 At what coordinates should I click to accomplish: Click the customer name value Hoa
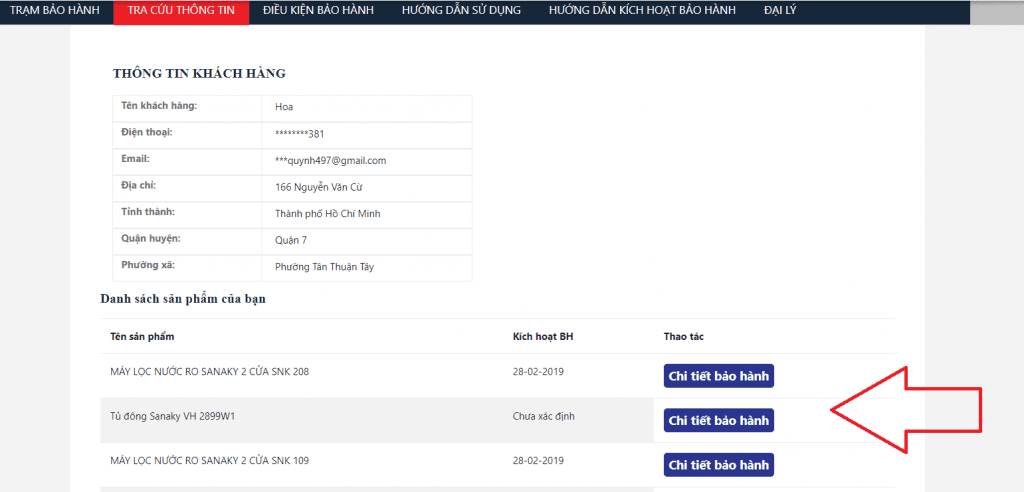pos(284,107)
